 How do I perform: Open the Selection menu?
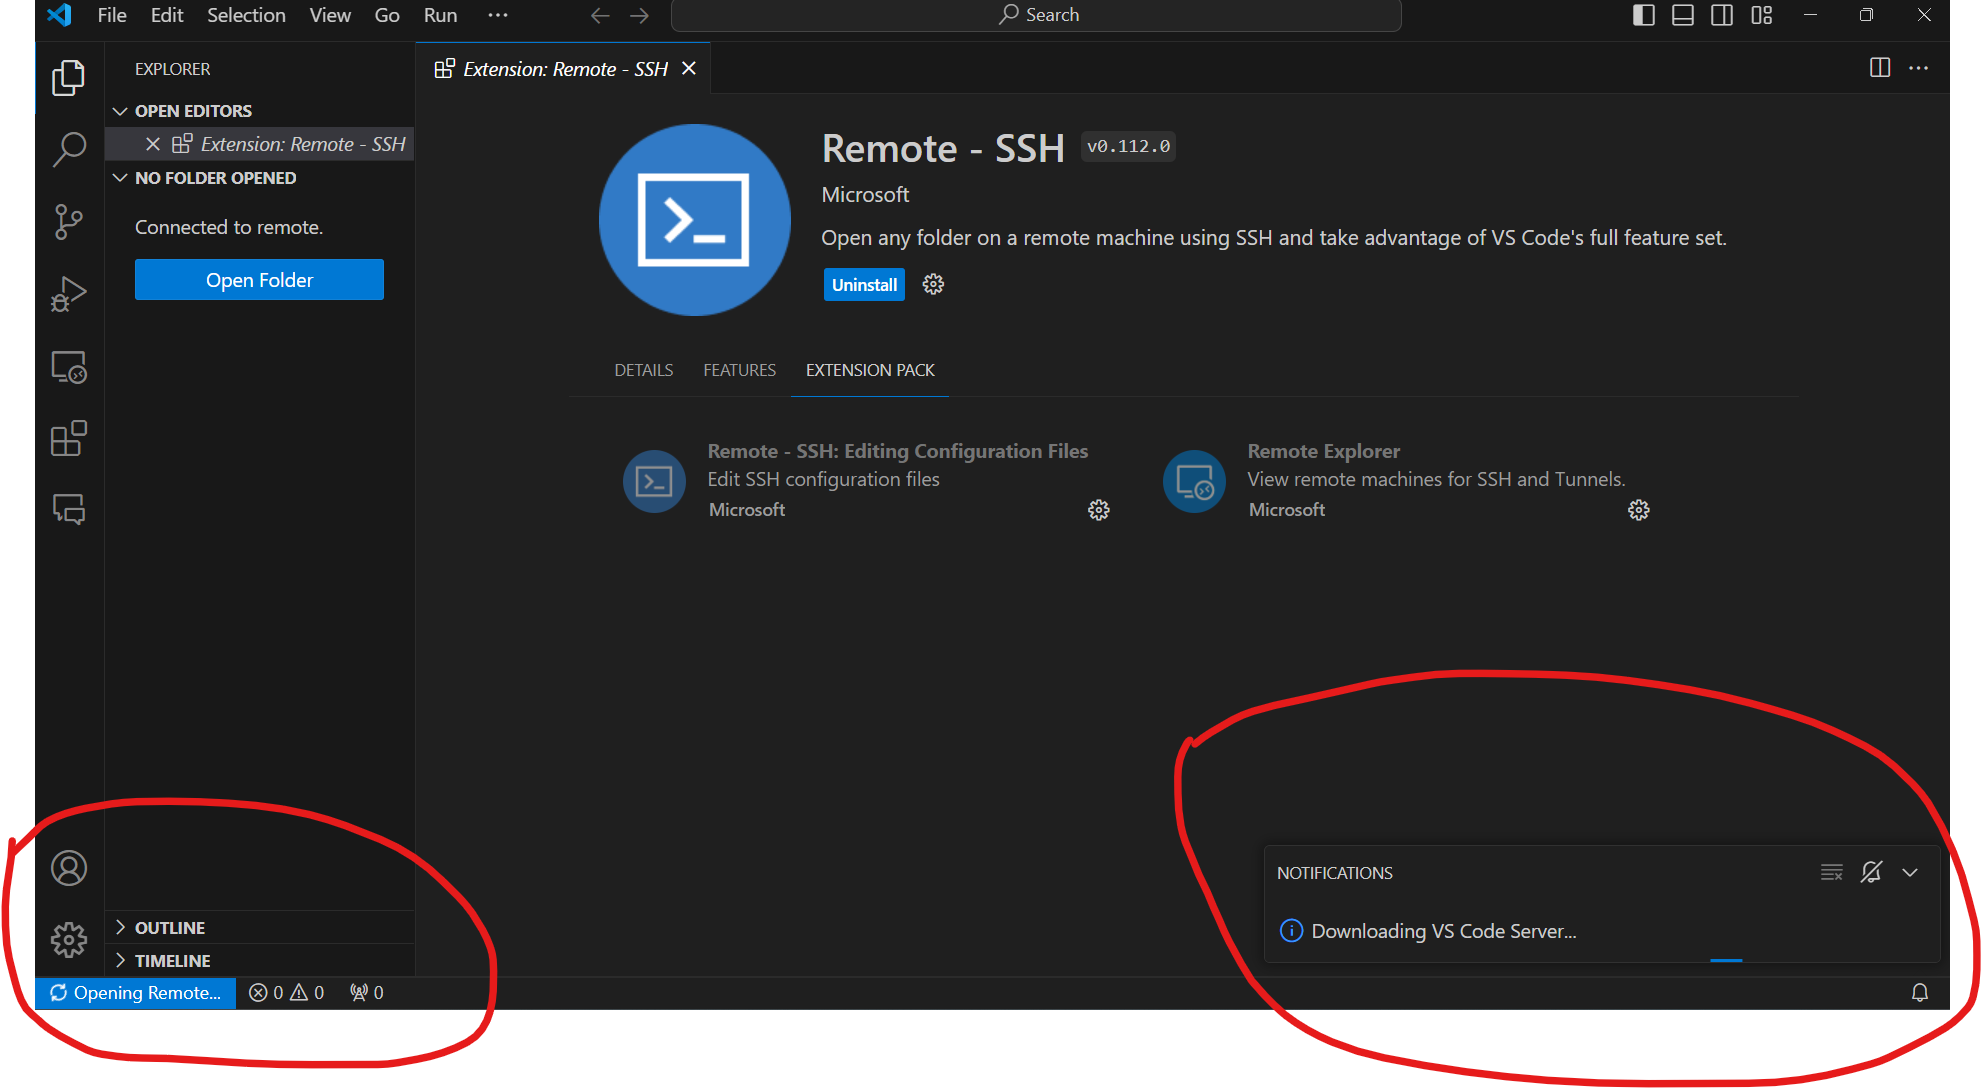tap(246, 15)
